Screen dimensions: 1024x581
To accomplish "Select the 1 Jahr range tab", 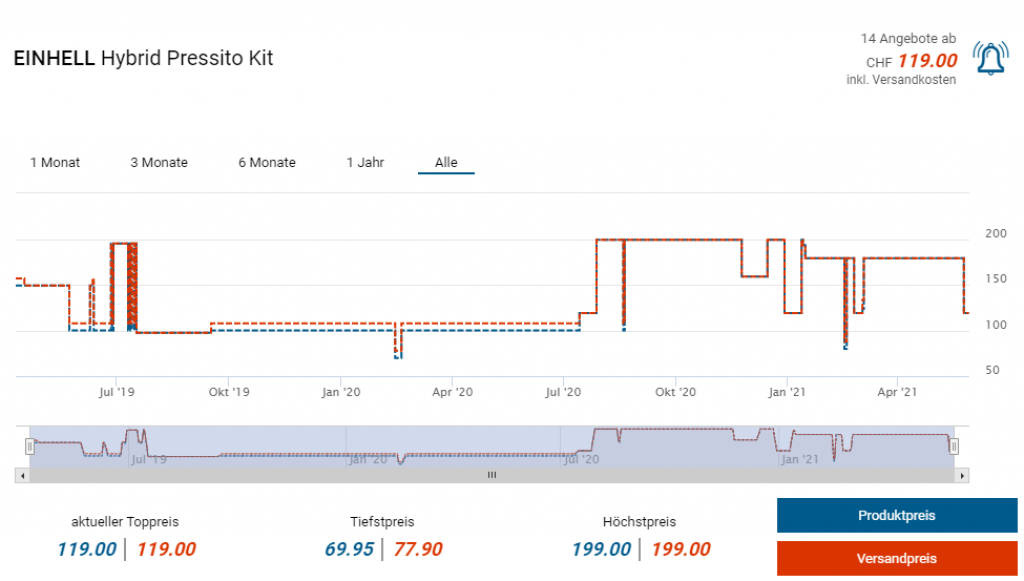I will (365, 162).
